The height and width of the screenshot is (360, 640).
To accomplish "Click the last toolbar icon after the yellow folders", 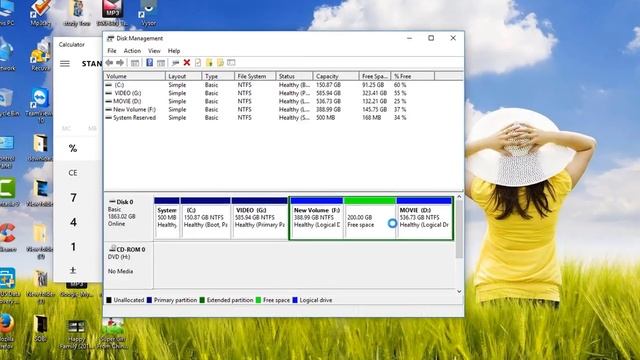I will point(231,62).
